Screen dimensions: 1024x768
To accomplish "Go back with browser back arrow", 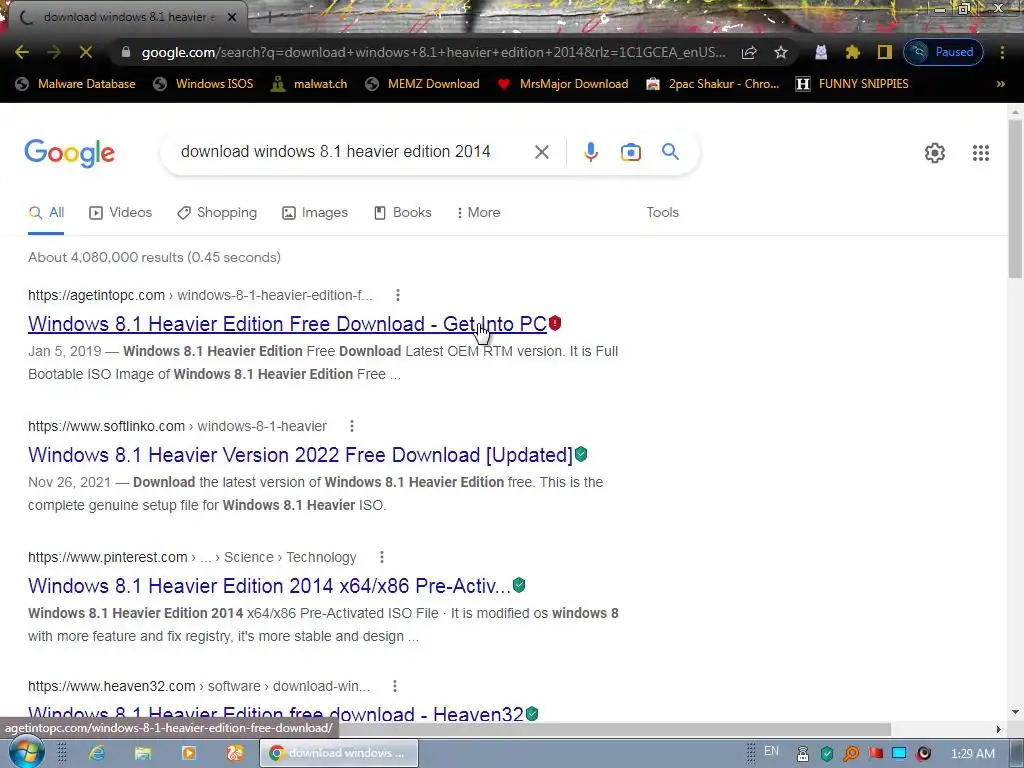I will 22,52.
